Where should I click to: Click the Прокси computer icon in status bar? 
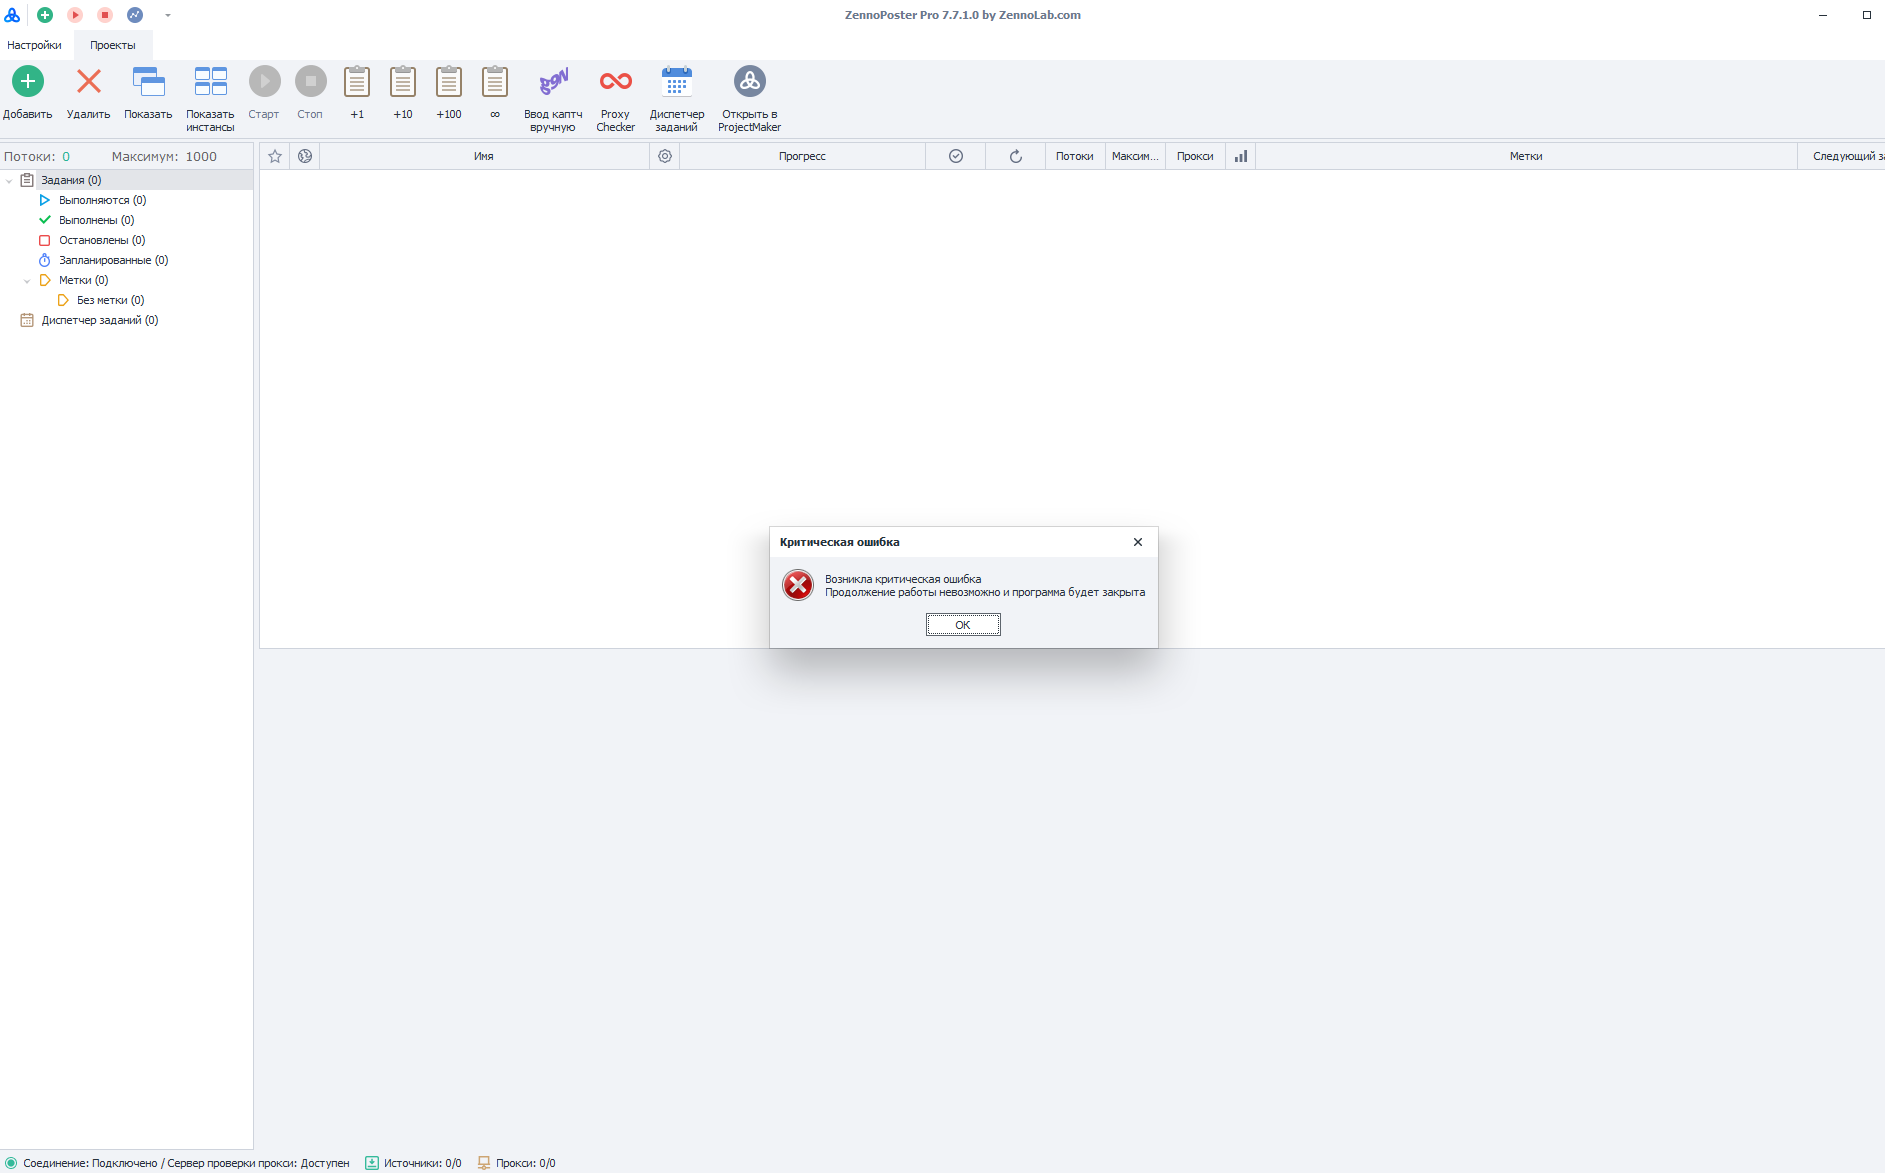484,1163
